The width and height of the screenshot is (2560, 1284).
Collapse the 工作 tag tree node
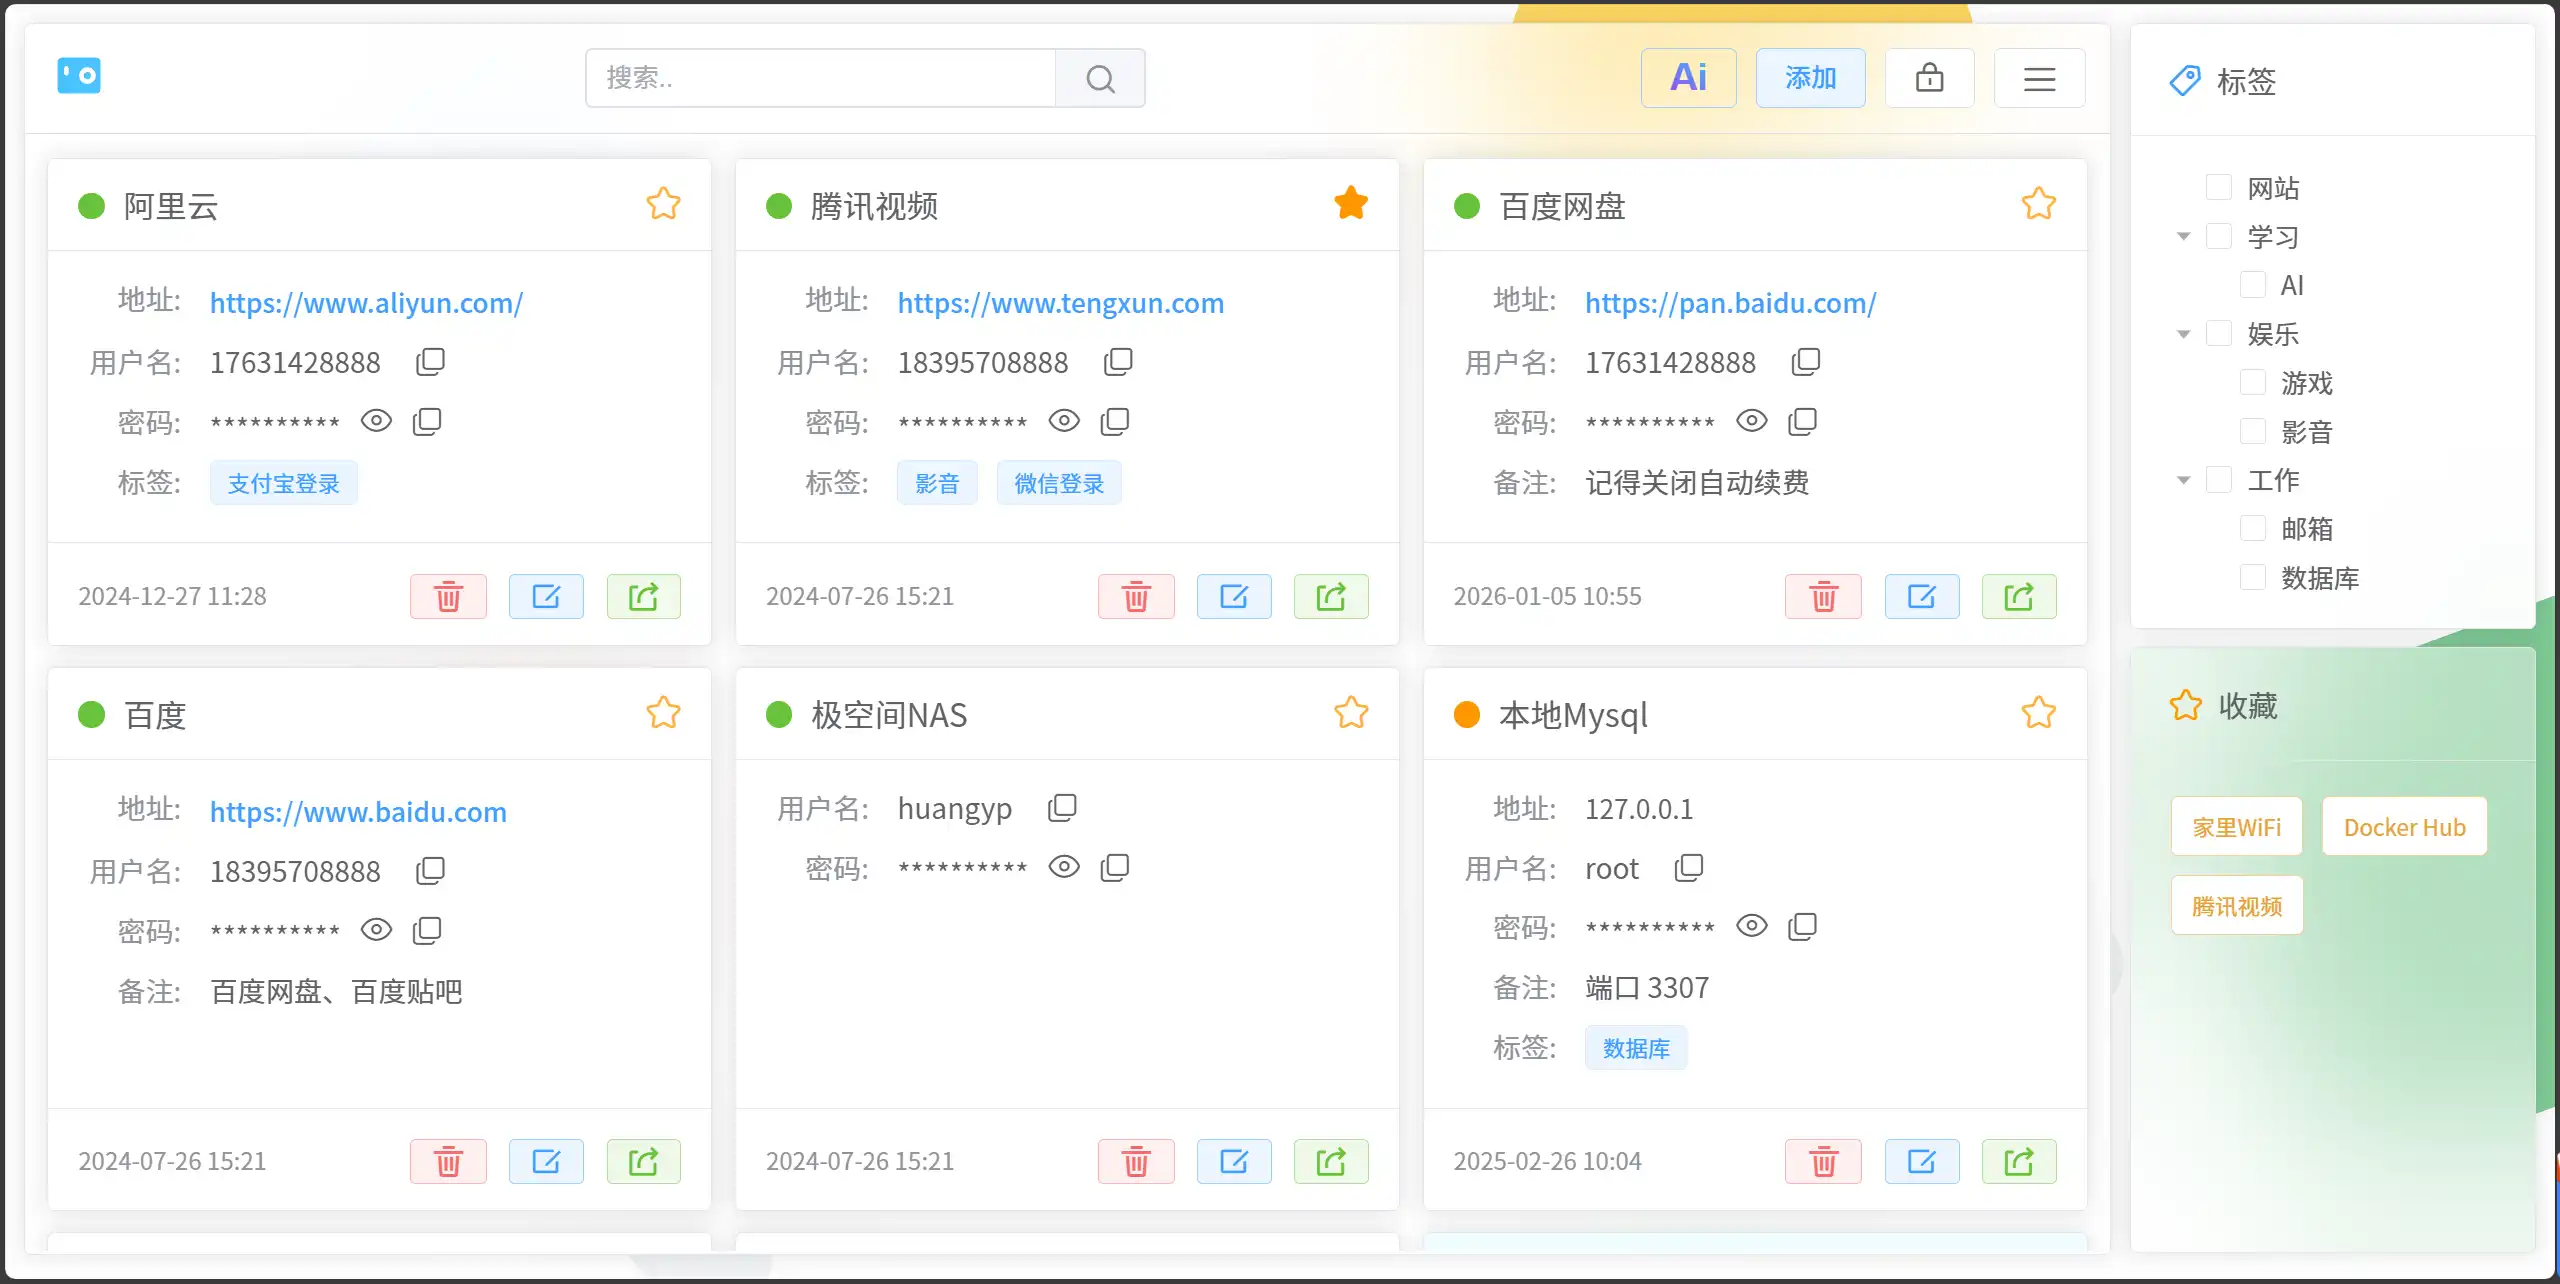click(x=2183, y=480)
